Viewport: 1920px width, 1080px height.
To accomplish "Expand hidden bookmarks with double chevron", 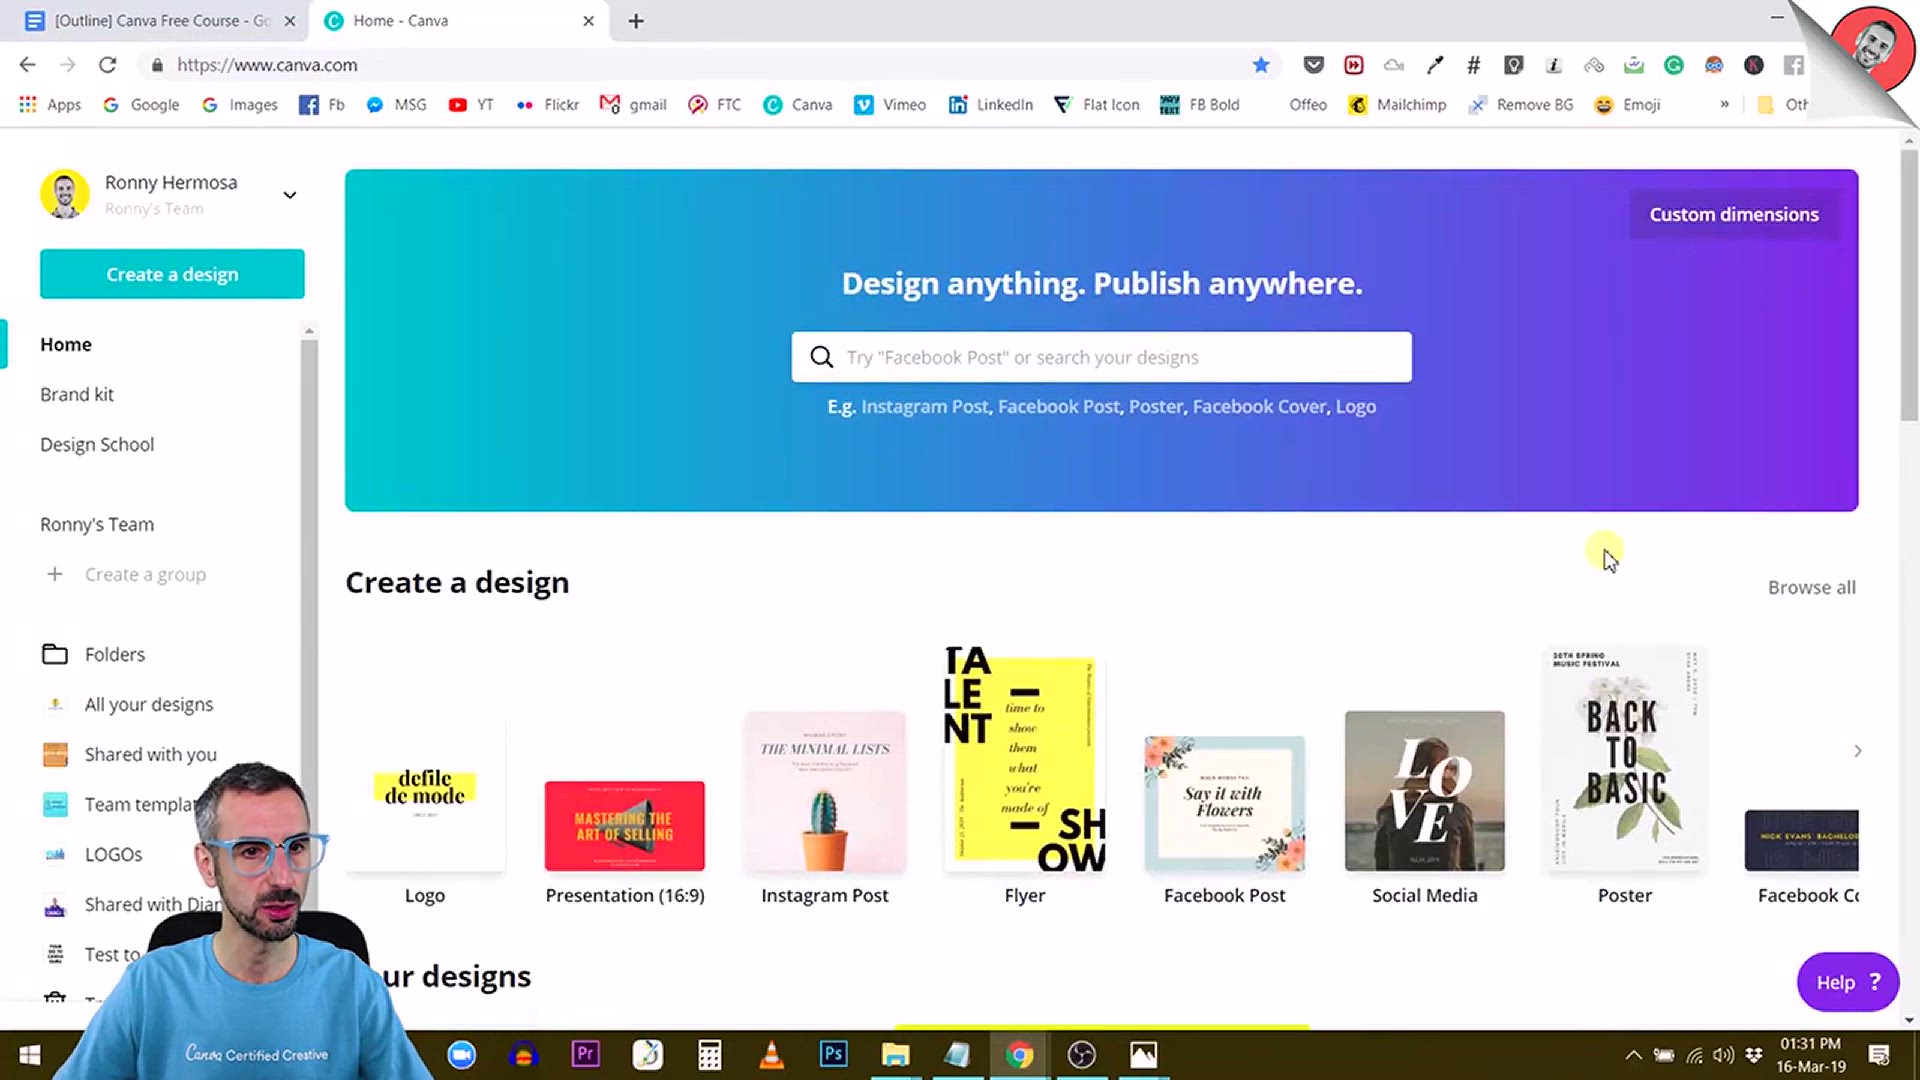I will (1724, 104).
